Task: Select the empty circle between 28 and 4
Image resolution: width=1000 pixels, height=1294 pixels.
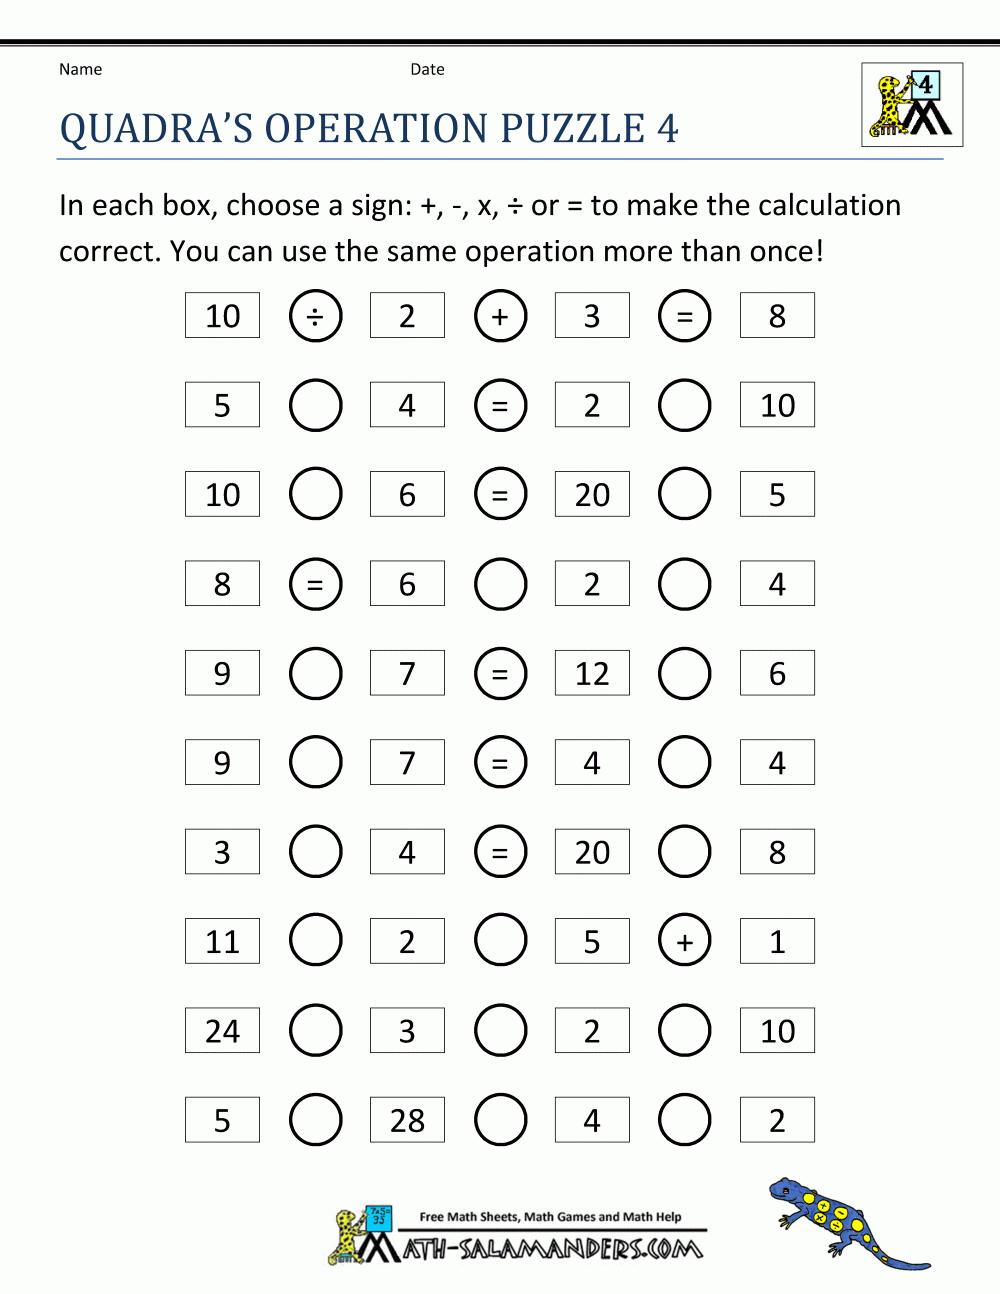Action: pyautogui.click(x=500, y=1120)
